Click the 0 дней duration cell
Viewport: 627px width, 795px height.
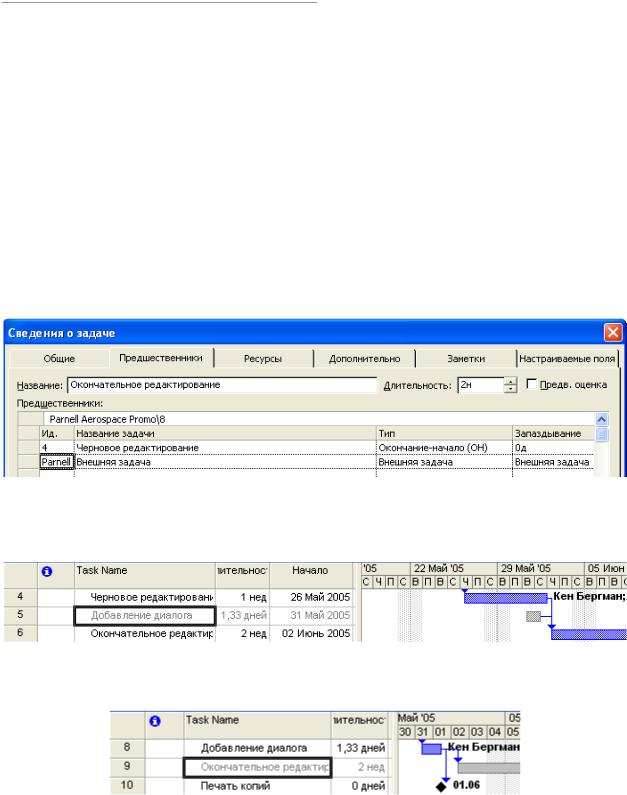pyautogui.click(x=359, y=785)
